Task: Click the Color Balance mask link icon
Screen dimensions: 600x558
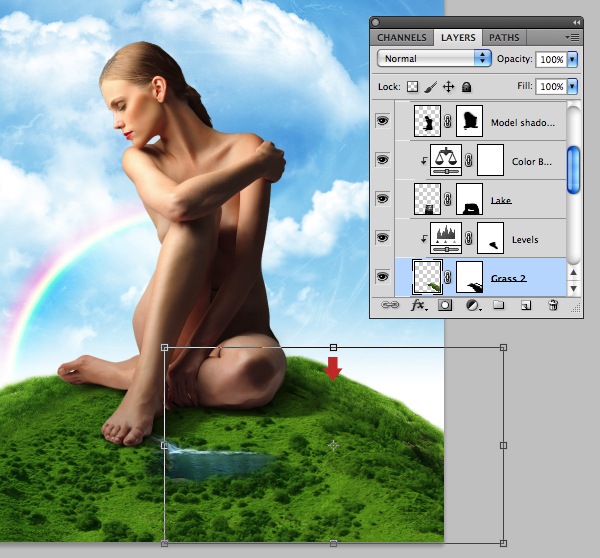Action: [469, 160]
